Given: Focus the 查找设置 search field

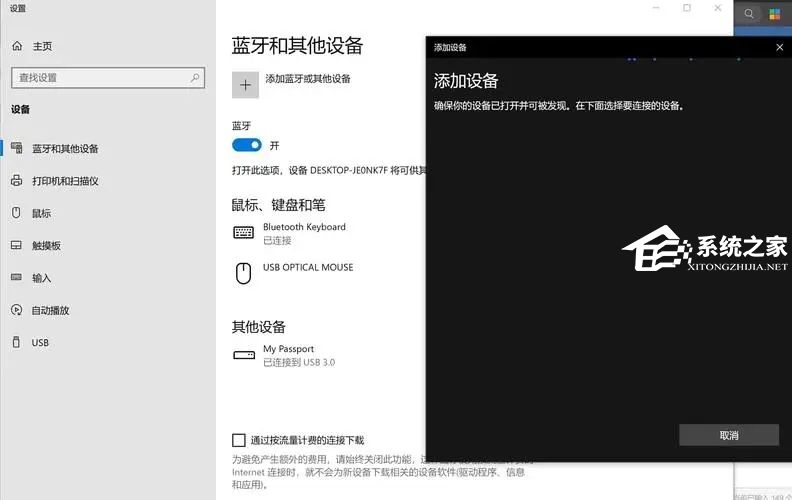Looking at the screenshot, I should click(x=108, y=78).
